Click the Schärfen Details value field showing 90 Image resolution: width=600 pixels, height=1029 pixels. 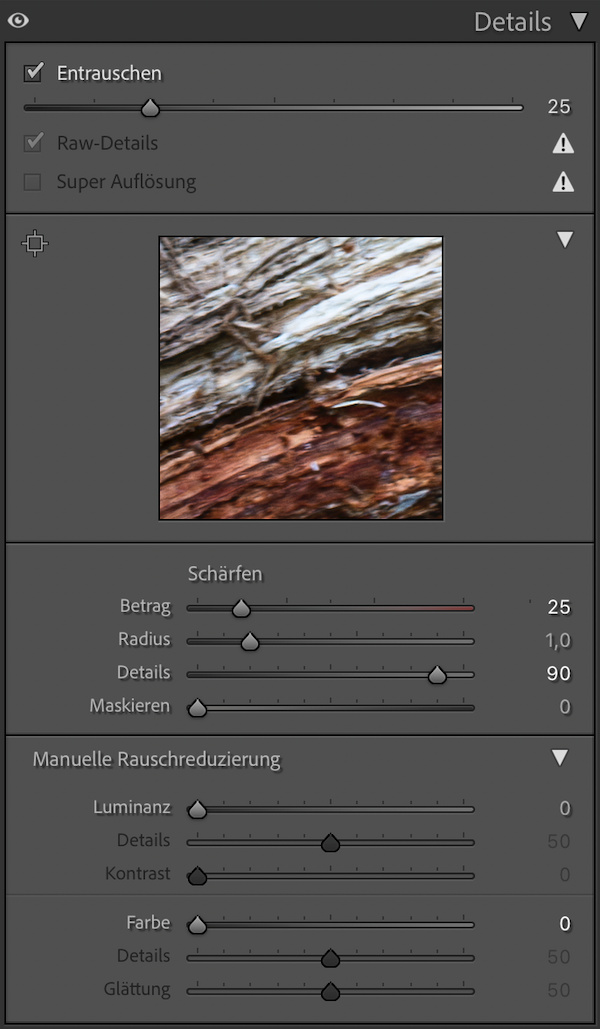click(x=558, y=674)
